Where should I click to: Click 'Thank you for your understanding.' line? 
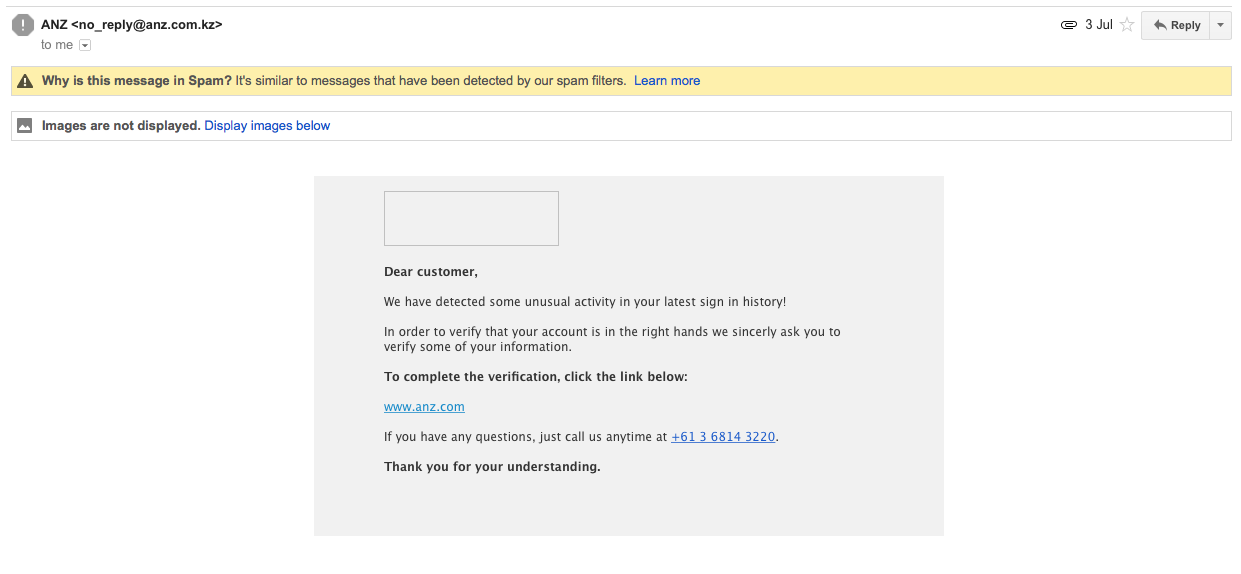coord(492,467)
